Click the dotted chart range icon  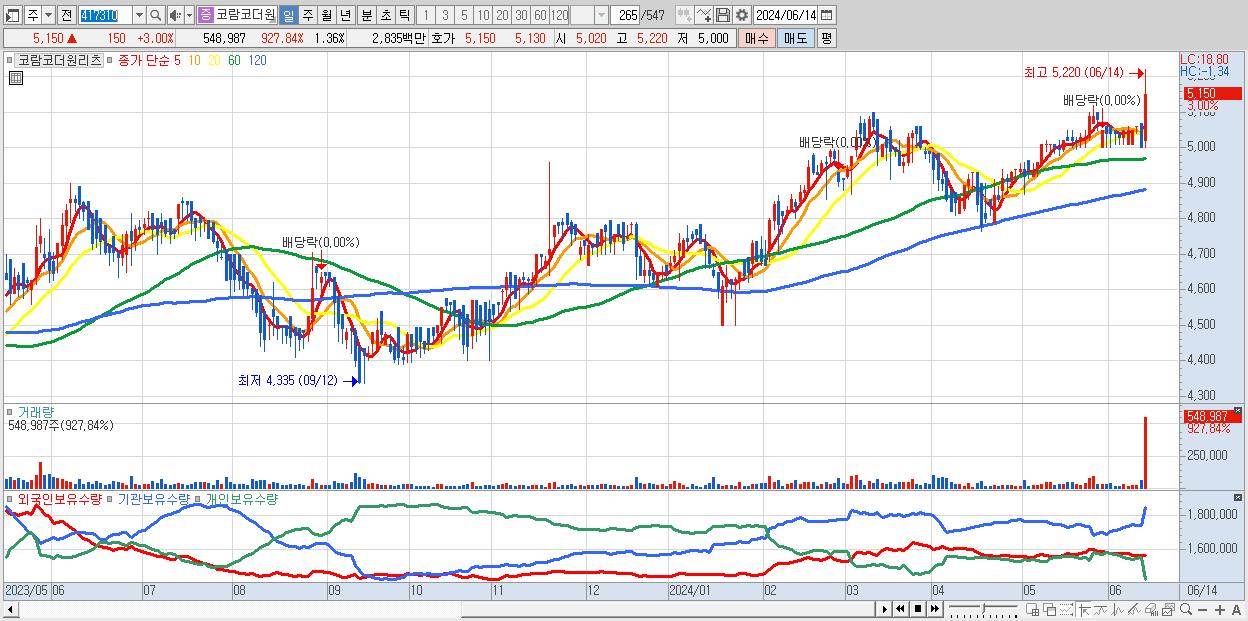[1066, 610]
